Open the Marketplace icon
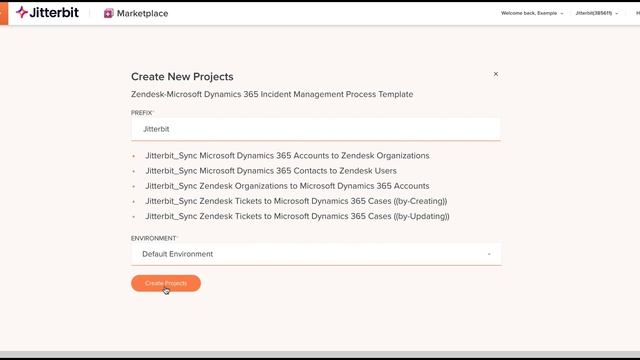This screenshot has width=640, height=360. click(x=108, y=13)
